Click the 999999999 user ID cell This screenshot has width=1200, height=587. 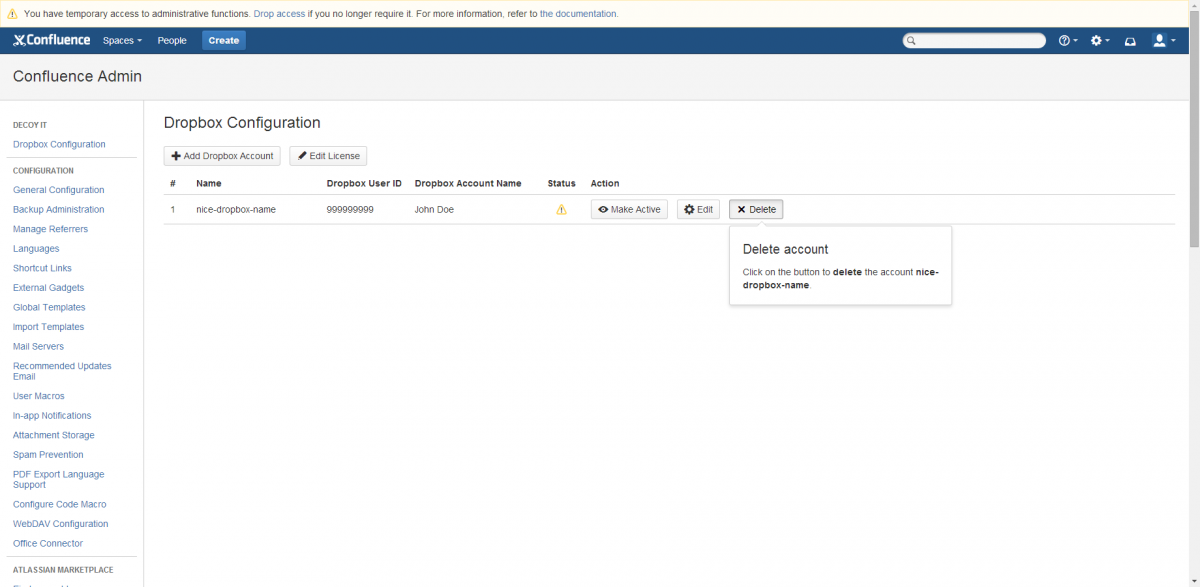350,210
